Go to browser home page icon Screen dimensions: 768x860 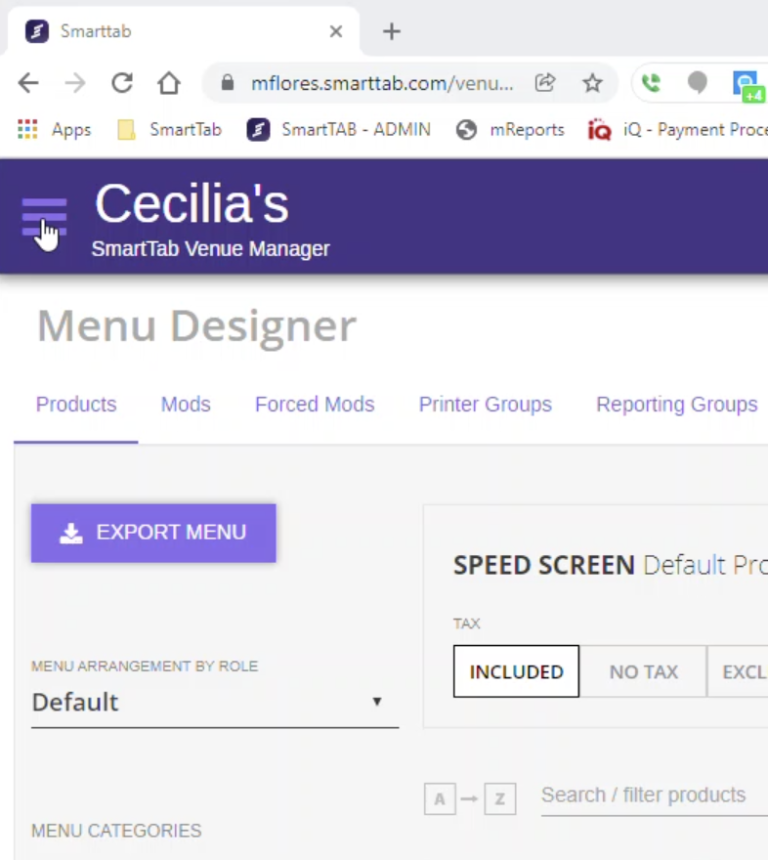tap(169, 83)
